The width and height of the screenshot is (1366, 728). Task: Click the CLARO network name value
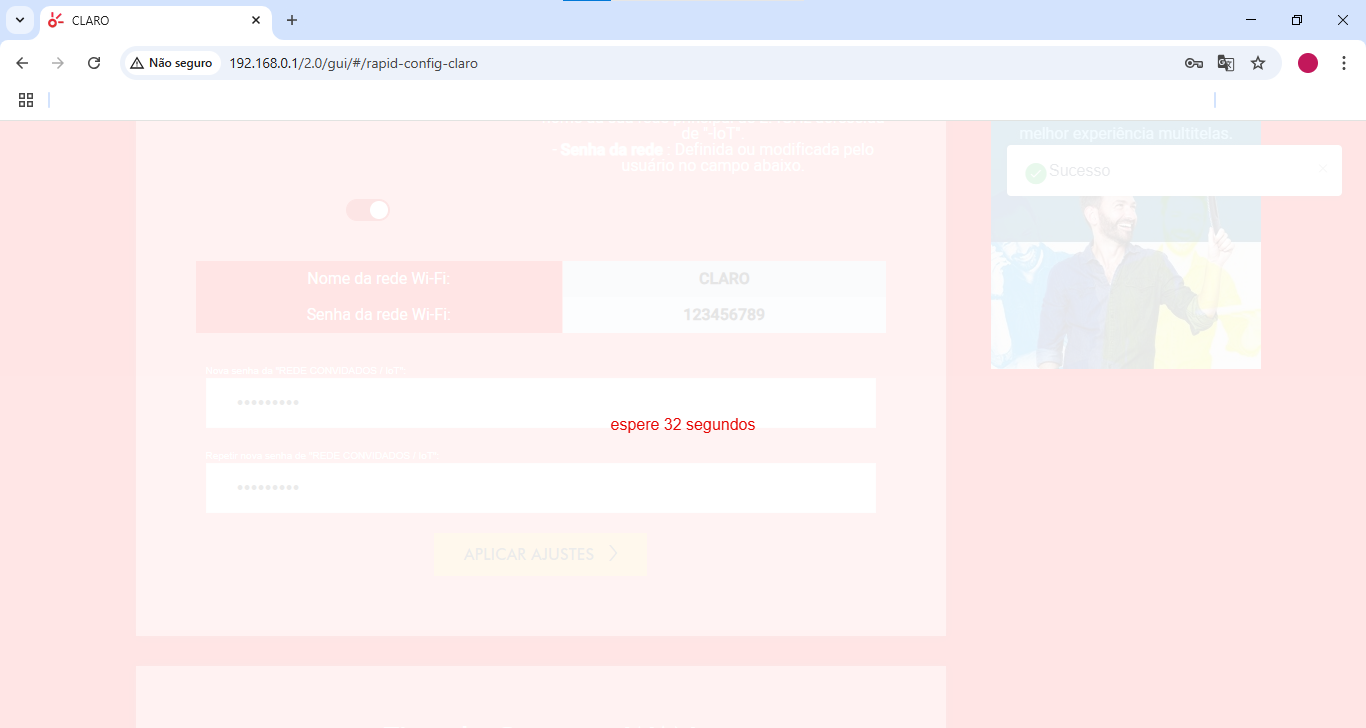[724, 279]
